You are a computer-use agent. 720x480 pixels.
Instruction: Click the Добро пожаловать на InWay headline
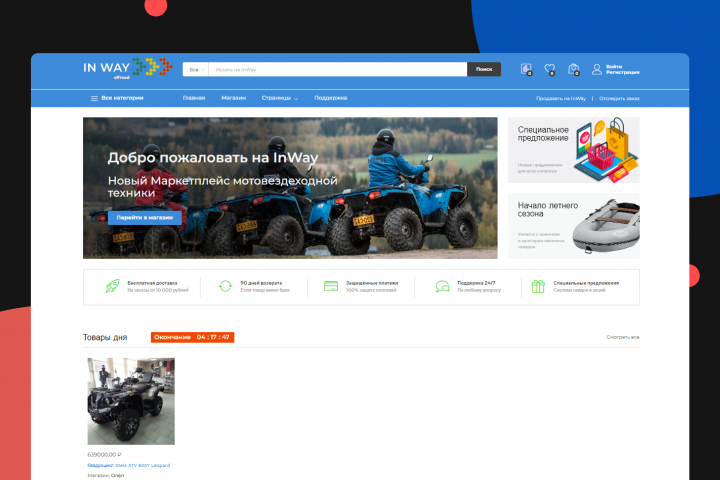pyautogui.click(x=213, y=158)
